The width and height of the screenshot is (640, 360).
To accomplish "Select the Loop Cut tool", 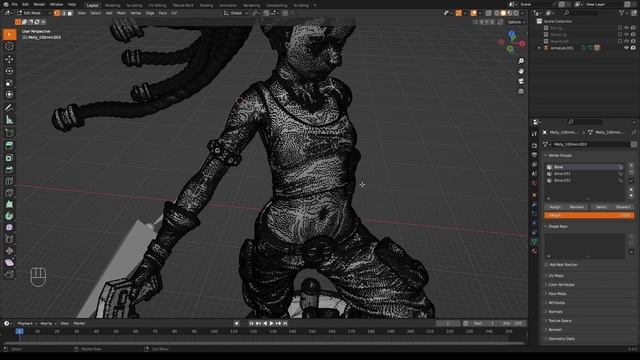I will pyautogui.click(x=9, y=181).
